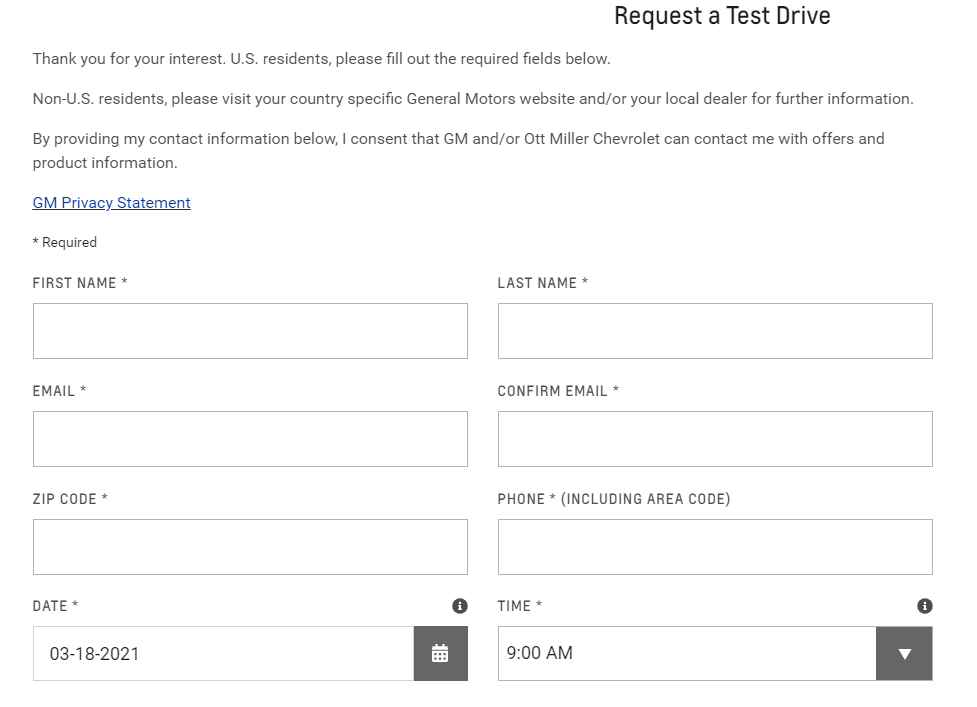
Task: Click the 03-18-2021 date text field
Action: coord(224,653)
